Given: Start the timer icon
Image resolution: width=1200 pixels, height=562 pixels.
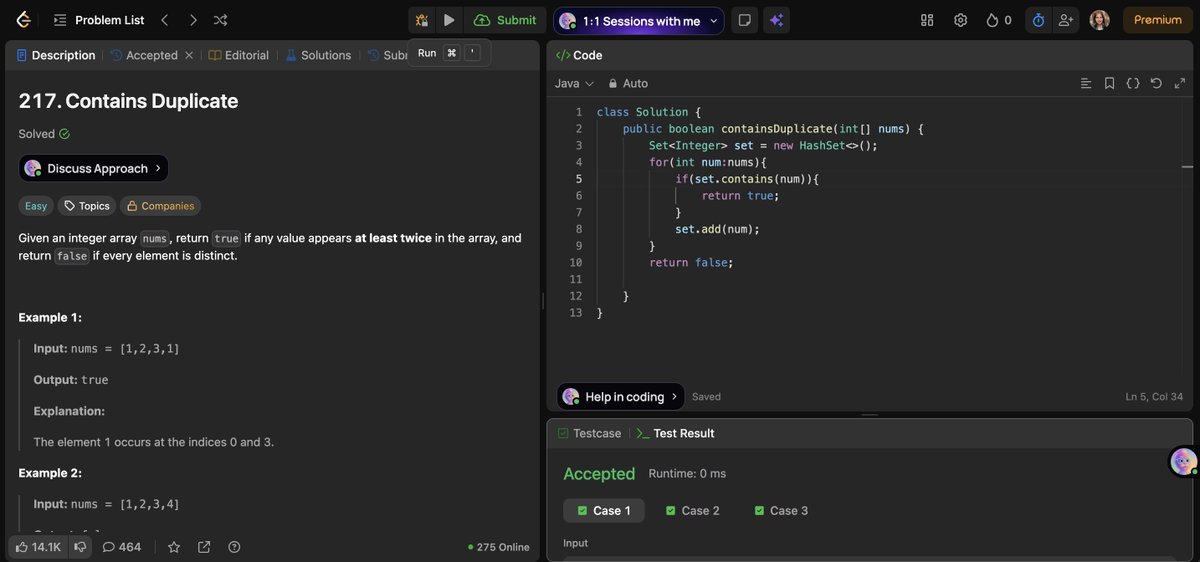Looking at the screenshot, I should pos(1038,20).
